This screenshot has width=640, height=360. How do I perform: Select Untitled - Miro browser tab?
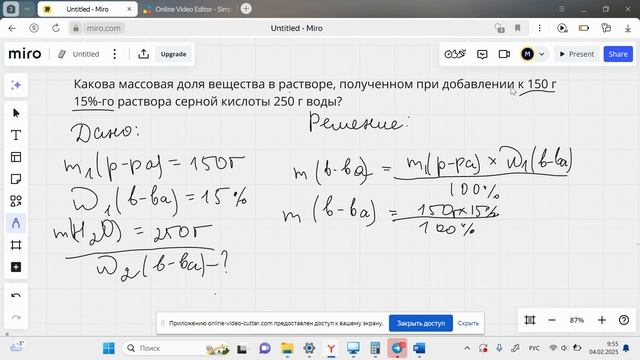87,9
